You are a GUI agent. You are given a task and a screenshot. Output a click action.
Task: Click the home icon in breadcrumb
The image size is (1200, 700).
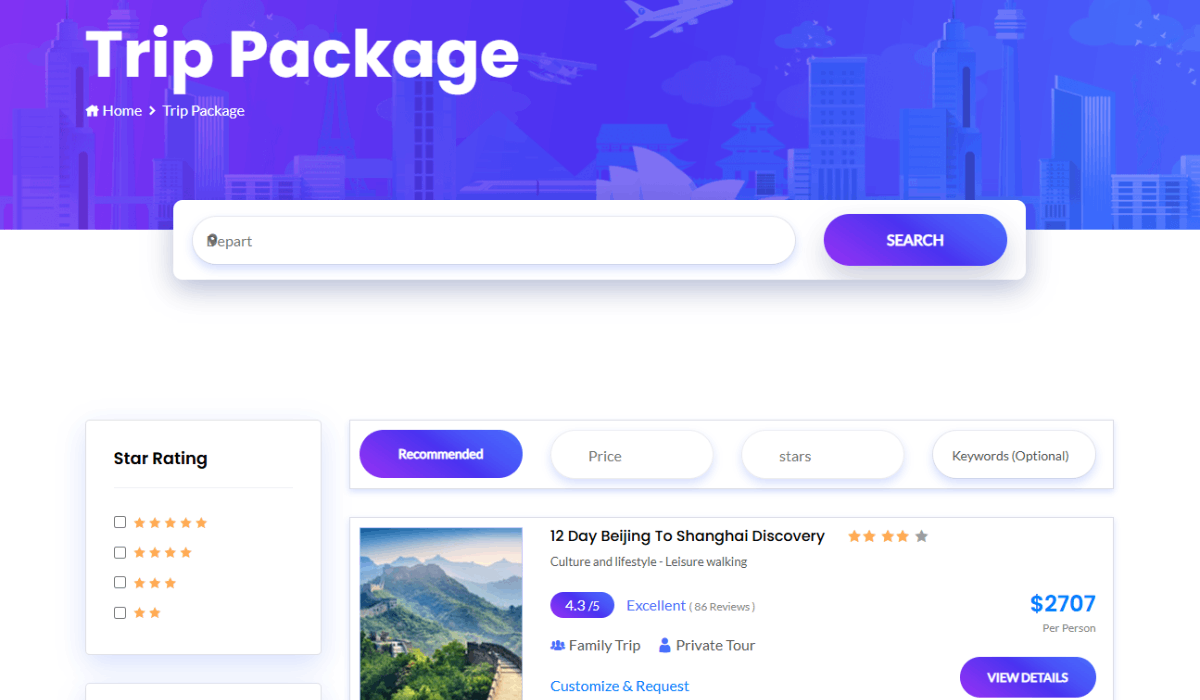point(92,111)
